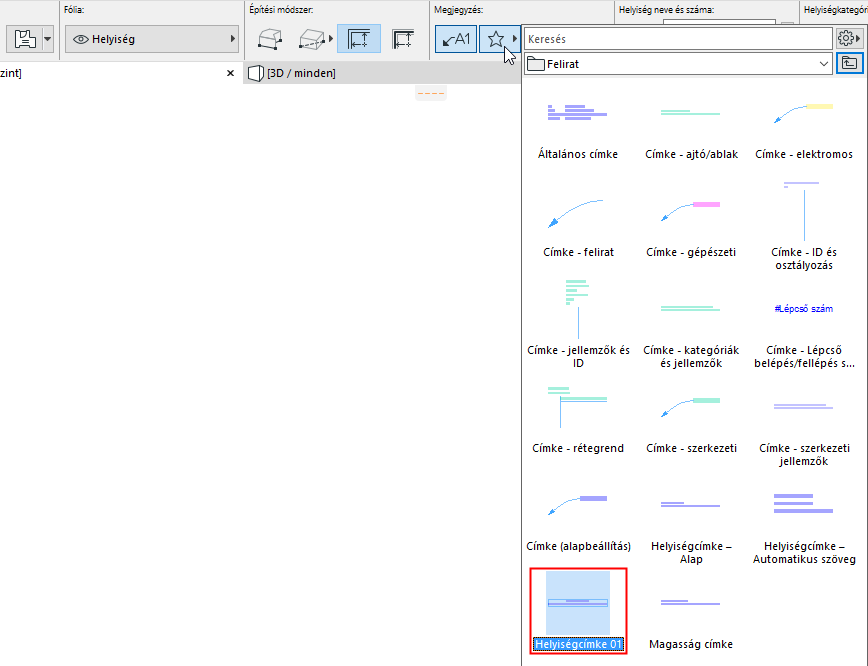Expand the construction method flyout arrow
The height and width of the screenshot is (666, 868).
331,39
